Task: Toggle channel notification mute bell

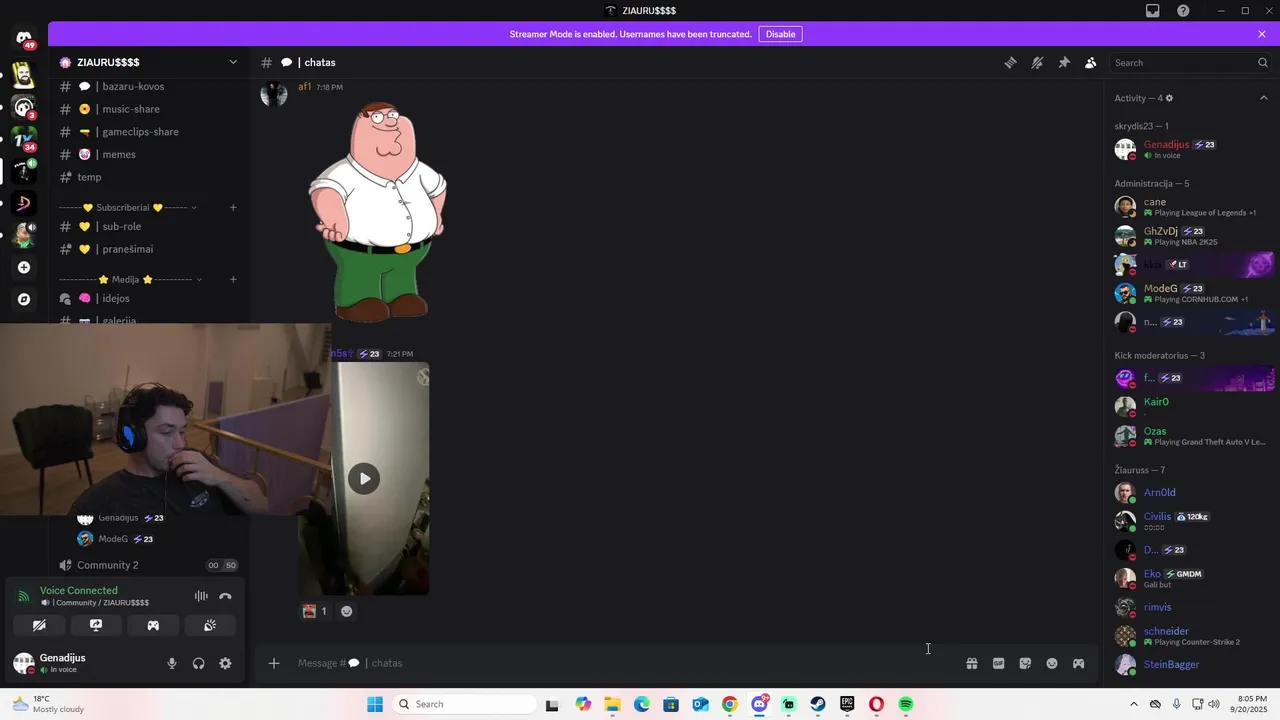Action: pyautogui.click(x=1037, y=62)
